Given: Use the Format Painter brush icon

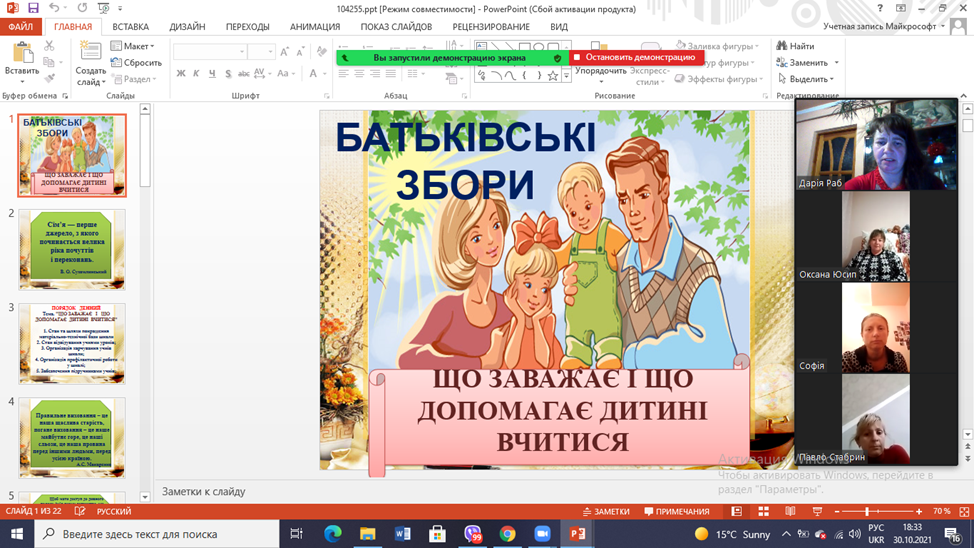Looking at the screenshot, I should [x=49, y=78].
